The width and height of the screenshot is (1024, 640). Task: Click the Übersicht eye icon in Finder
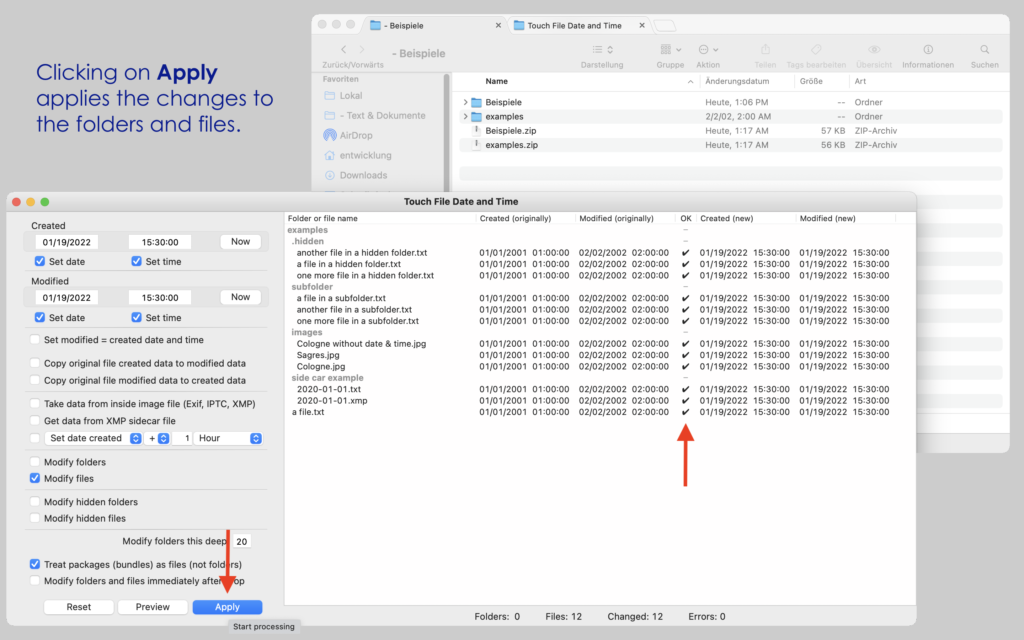pyautogui.click(x=874, y=50)
